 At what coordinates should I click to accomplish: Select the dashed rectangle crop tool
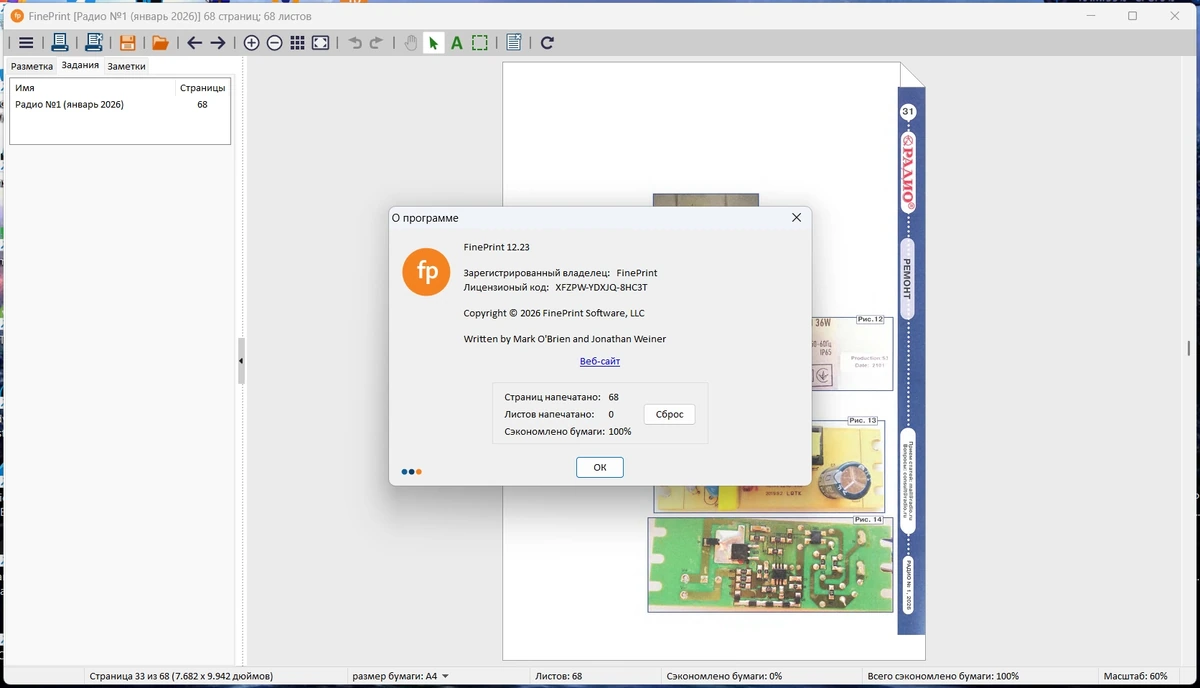click(x=480, y=43)
